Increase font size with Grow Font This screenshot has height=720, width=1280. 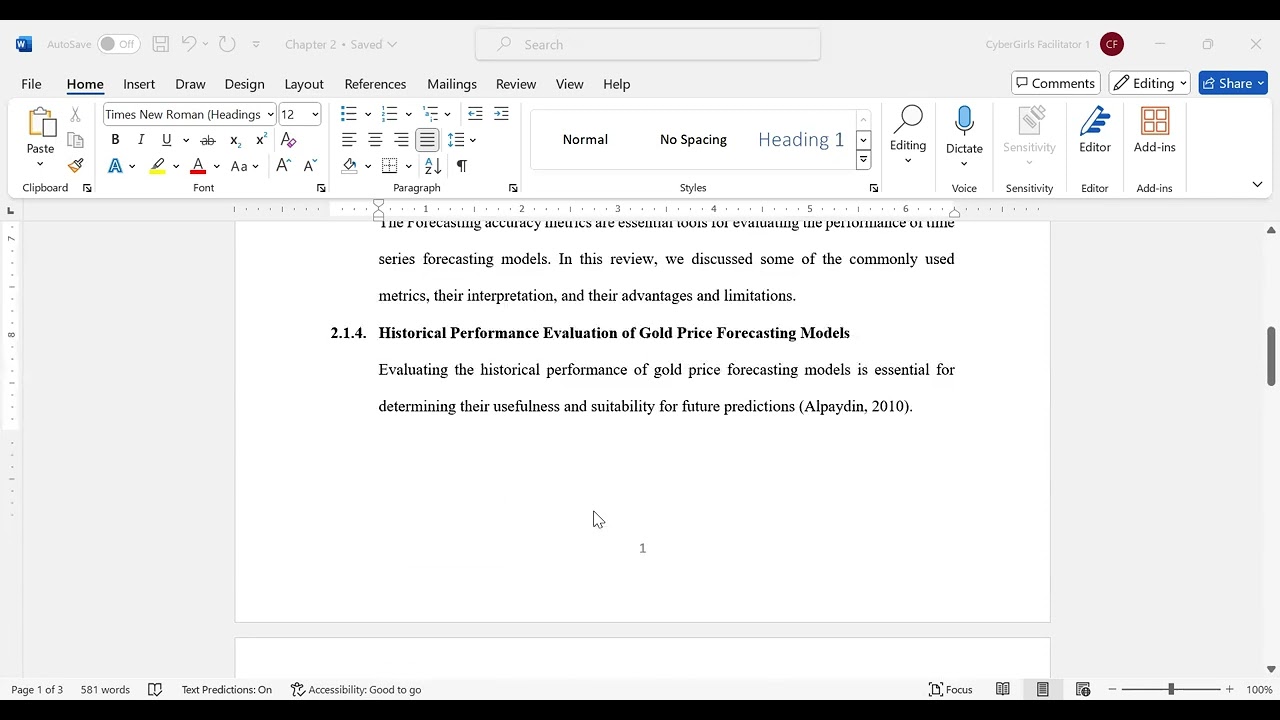click(x=284, y=166)
